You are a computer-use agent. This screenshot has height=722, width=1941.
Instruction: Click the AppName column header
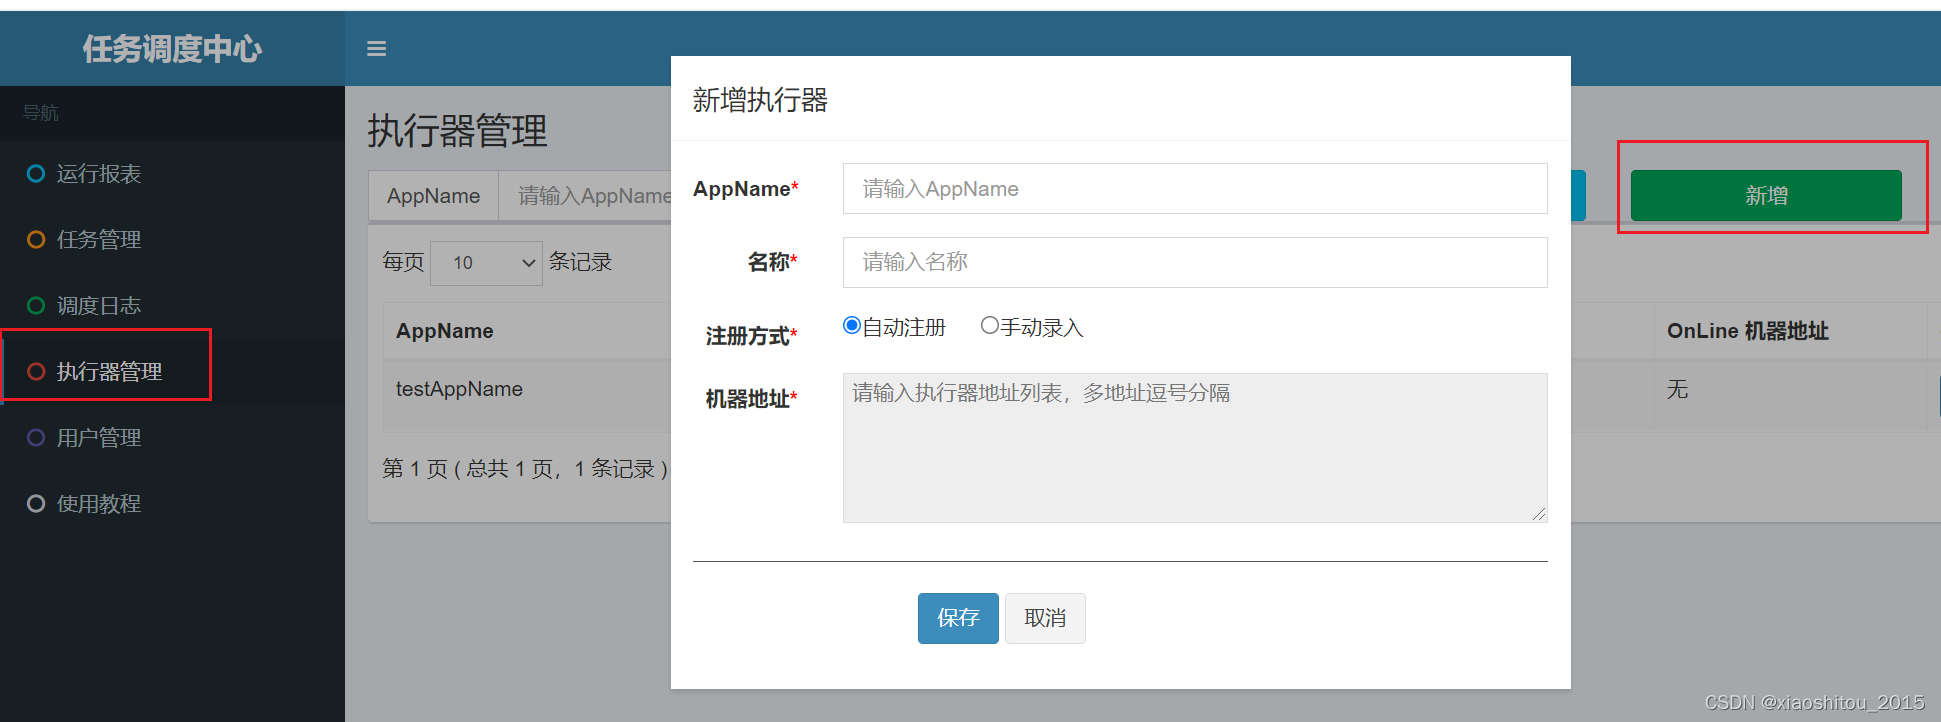[445, 331]
